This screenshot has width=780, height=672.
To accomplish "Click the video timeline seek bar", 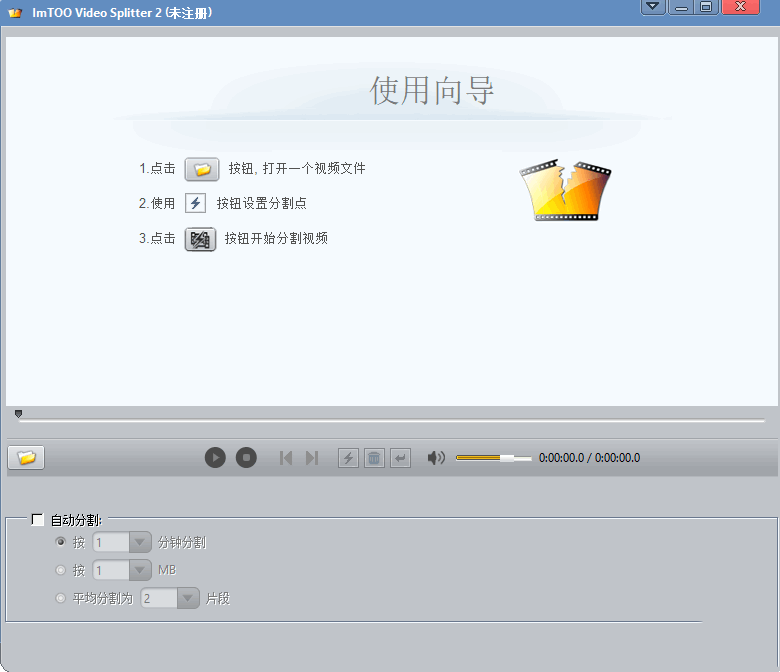I will pos(391,421).
